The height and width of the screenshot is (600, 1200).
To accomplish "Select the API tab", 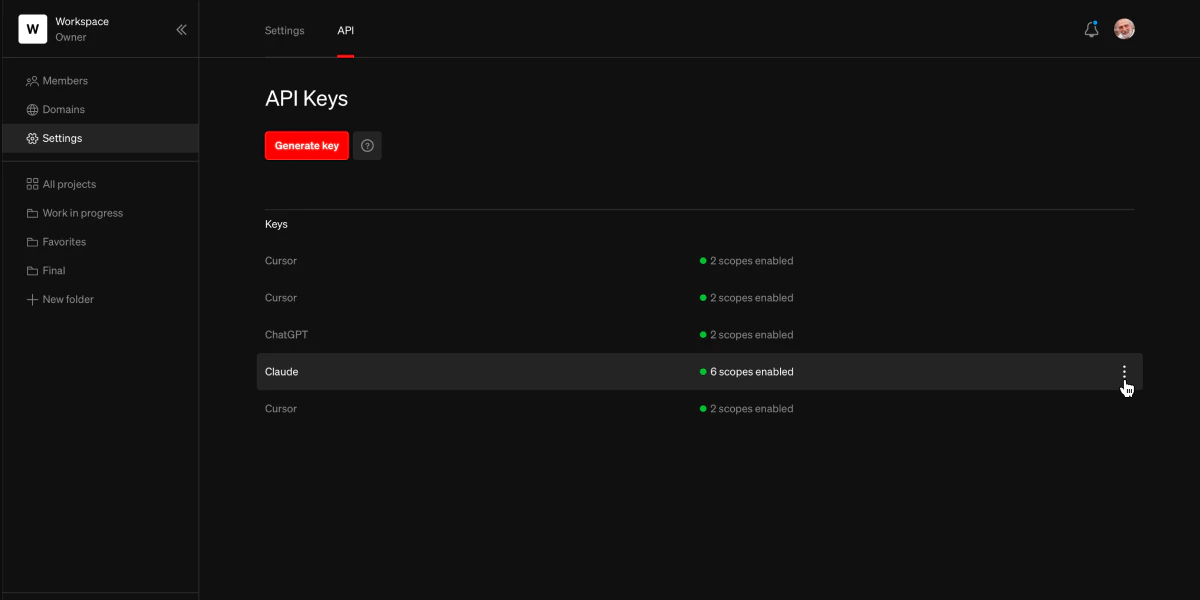I will pos(345,31).
